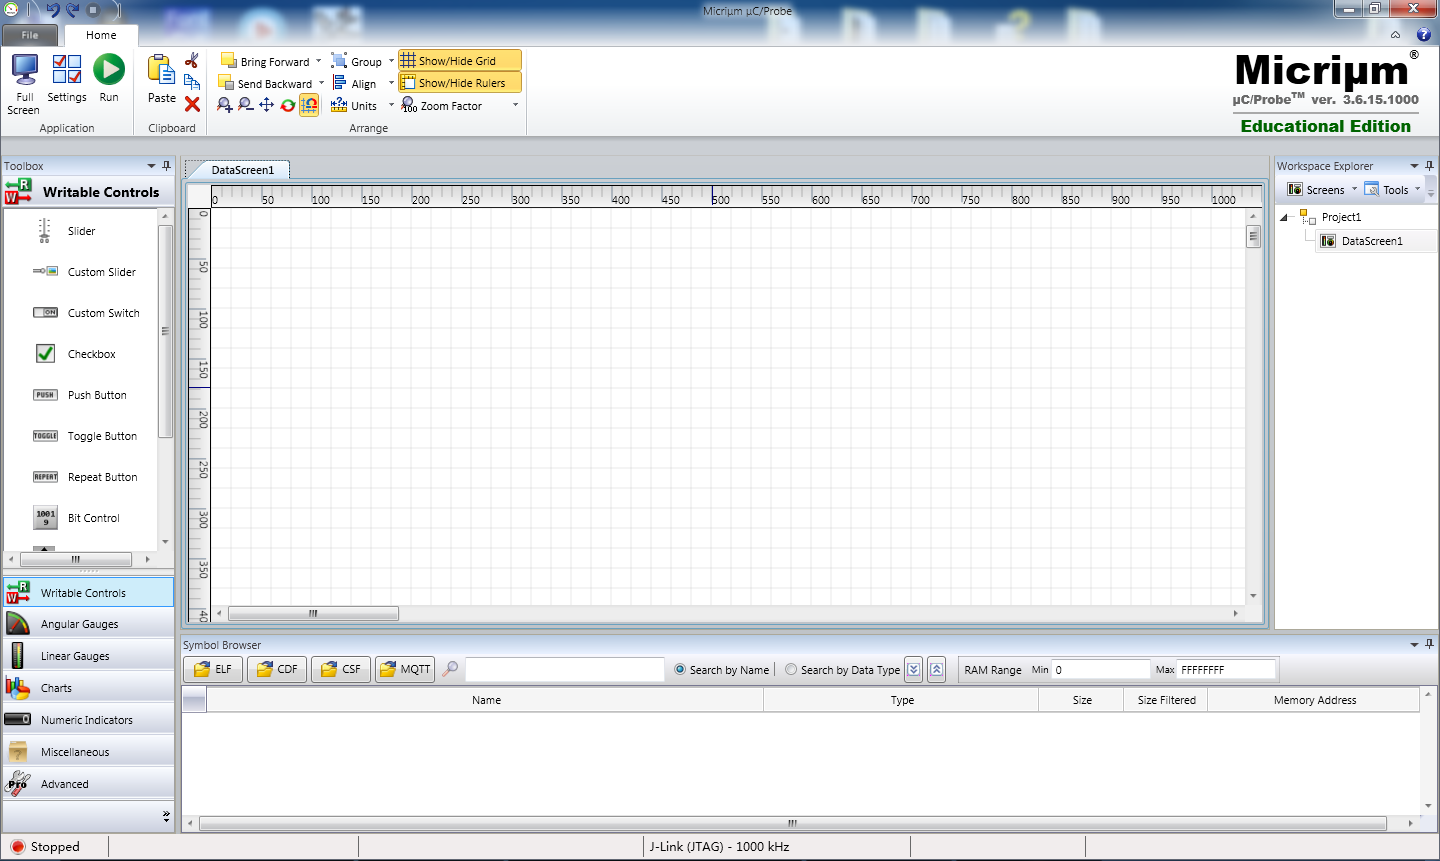This screenshot has height=861, width=1440.
Task: Select the Miscellaneous category
Action: point(88,752)
